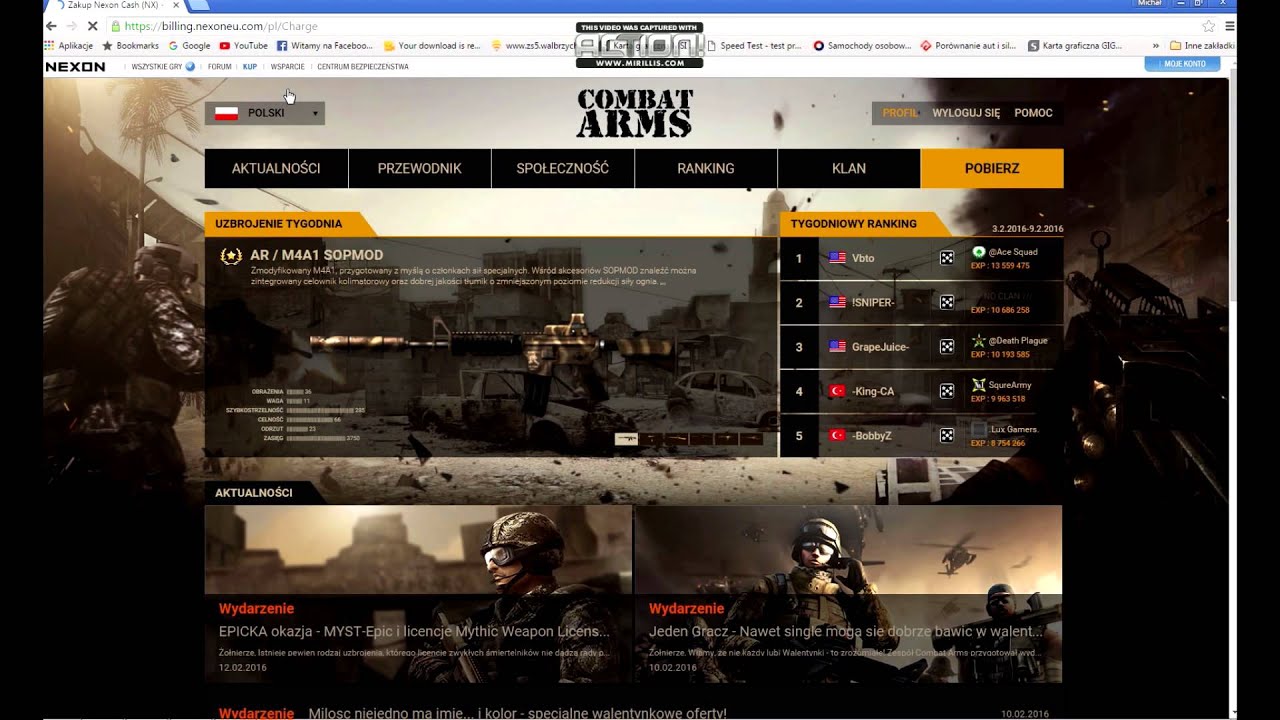Viewport: 1280px width, 720px height.
Task: Click player name GrapeJuice- in ranking
Action: (880, 347)
